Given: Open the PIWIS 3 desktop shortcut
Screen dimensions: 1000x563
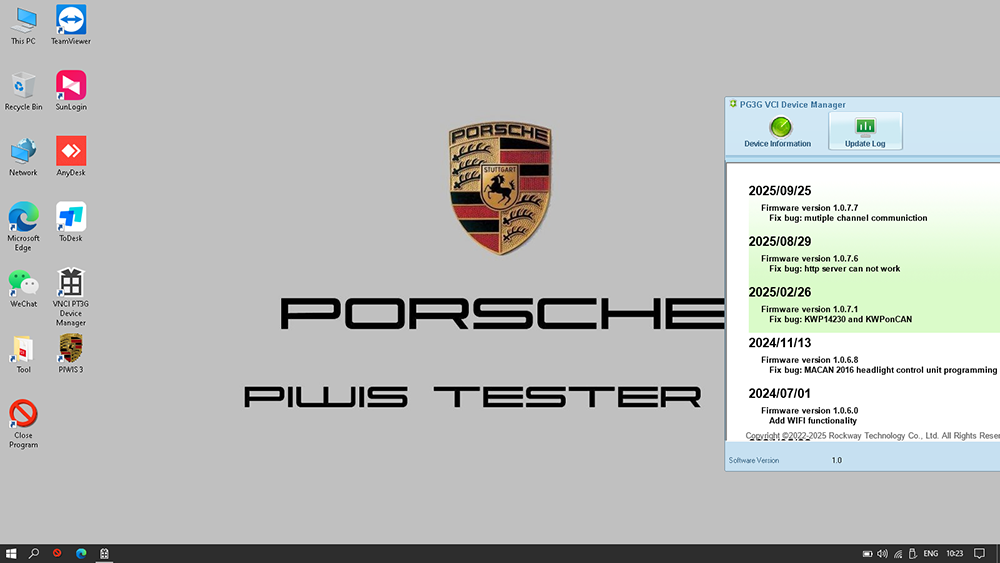Looking at the screenshot, I should coord(71,351).
